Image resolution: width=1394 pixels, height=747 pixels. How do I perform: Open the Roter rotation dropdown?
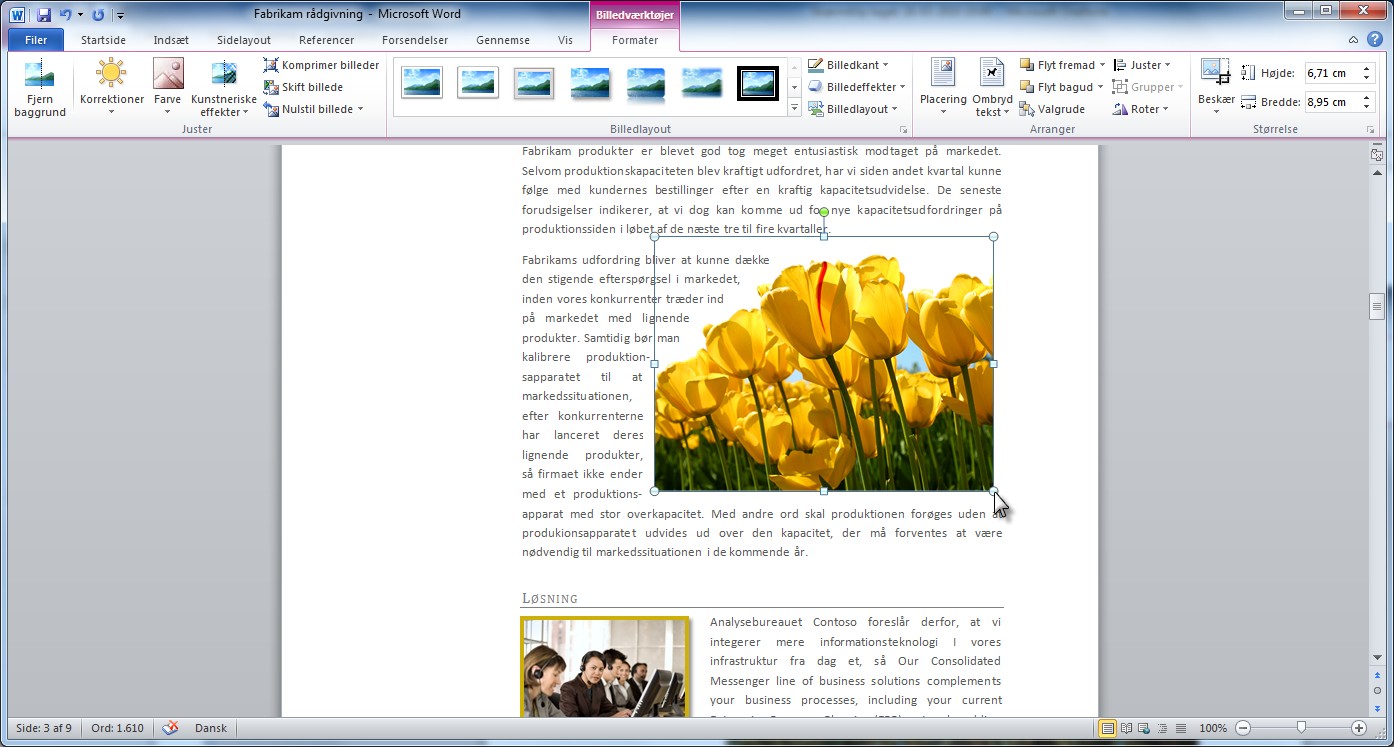pyautogui.click(x=1140, y=109)
